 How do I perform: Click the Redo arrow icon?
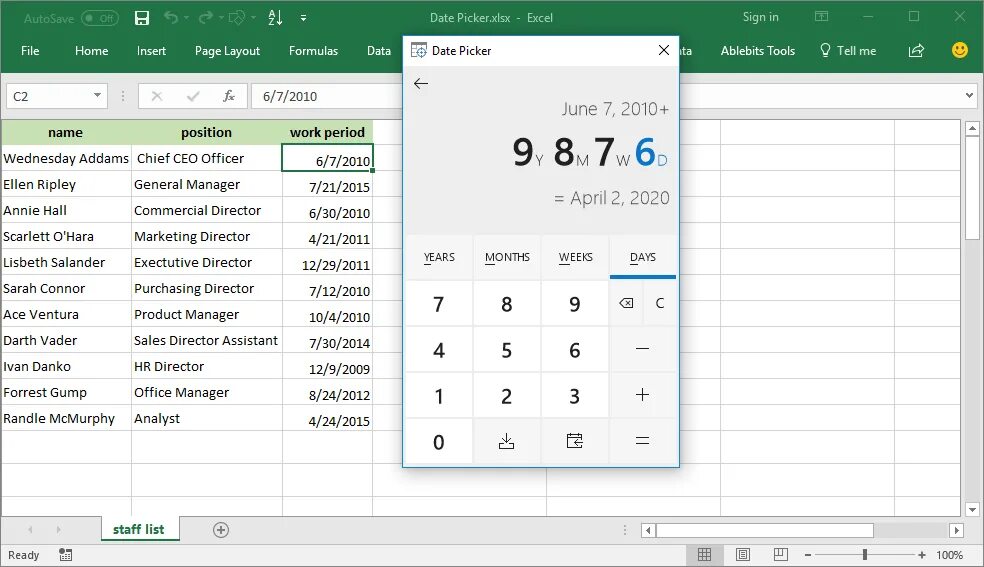(205, 18)
